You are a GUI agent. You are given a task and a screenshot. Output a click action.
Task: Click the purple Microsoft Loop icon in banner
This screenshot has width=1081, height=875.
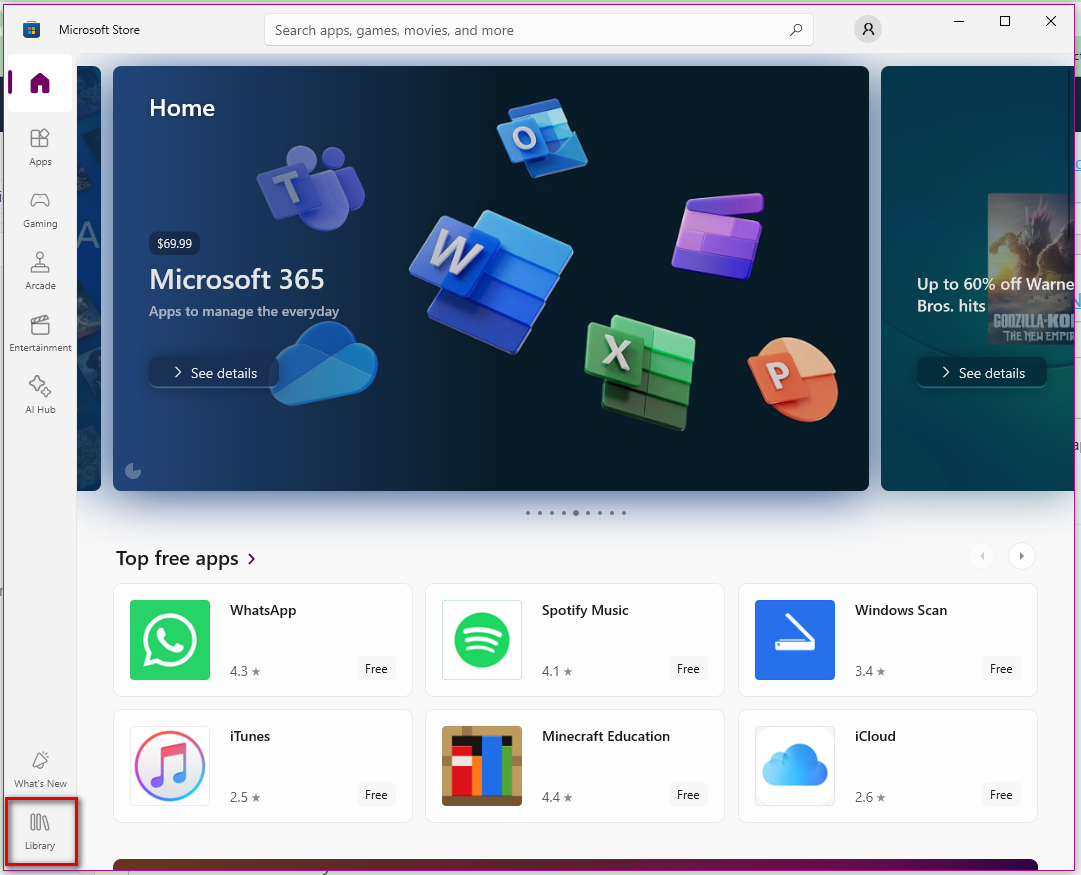point(718,236)
